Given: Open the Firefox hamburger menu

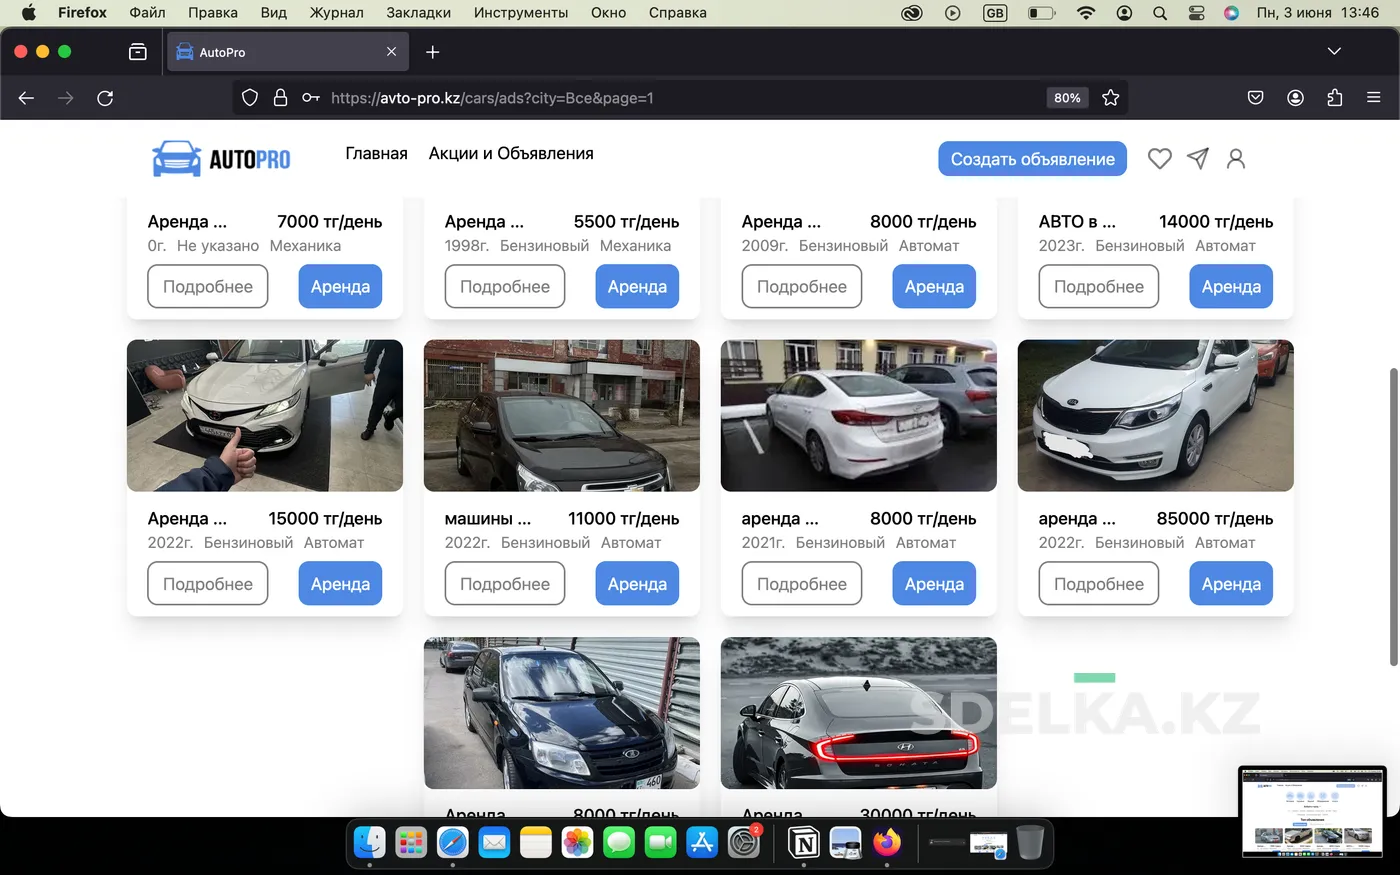Looking at the screenshot, I should coord(1373,98).
